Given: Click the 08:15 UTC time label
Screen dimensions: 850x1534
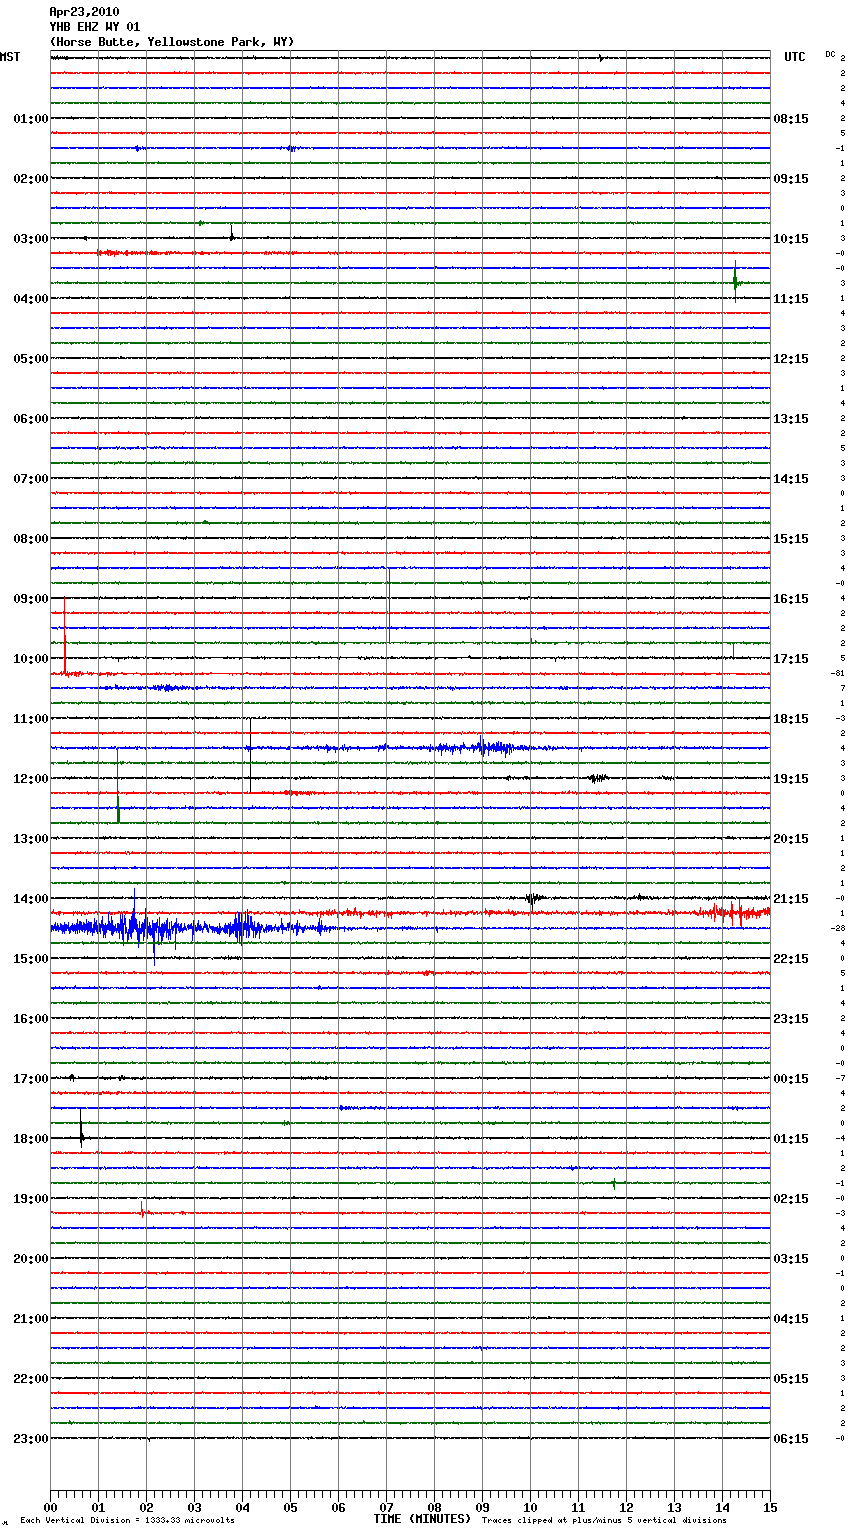Looking at the screenshot, I should [791, 118].
